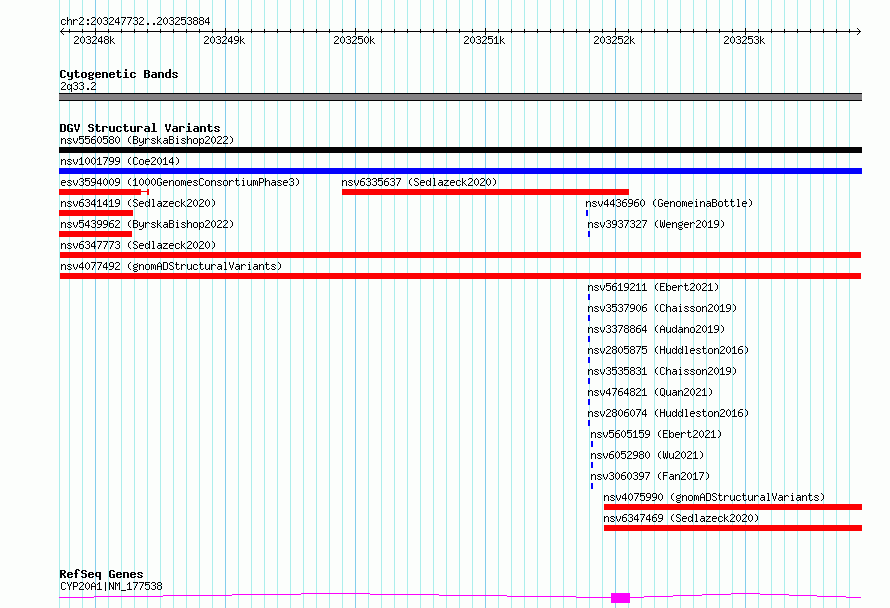Open nsv2806074 (Huddleston2016) label
The width and height of the screenshot is (890, 608).
pyautogui.click(x=668, y=413)
